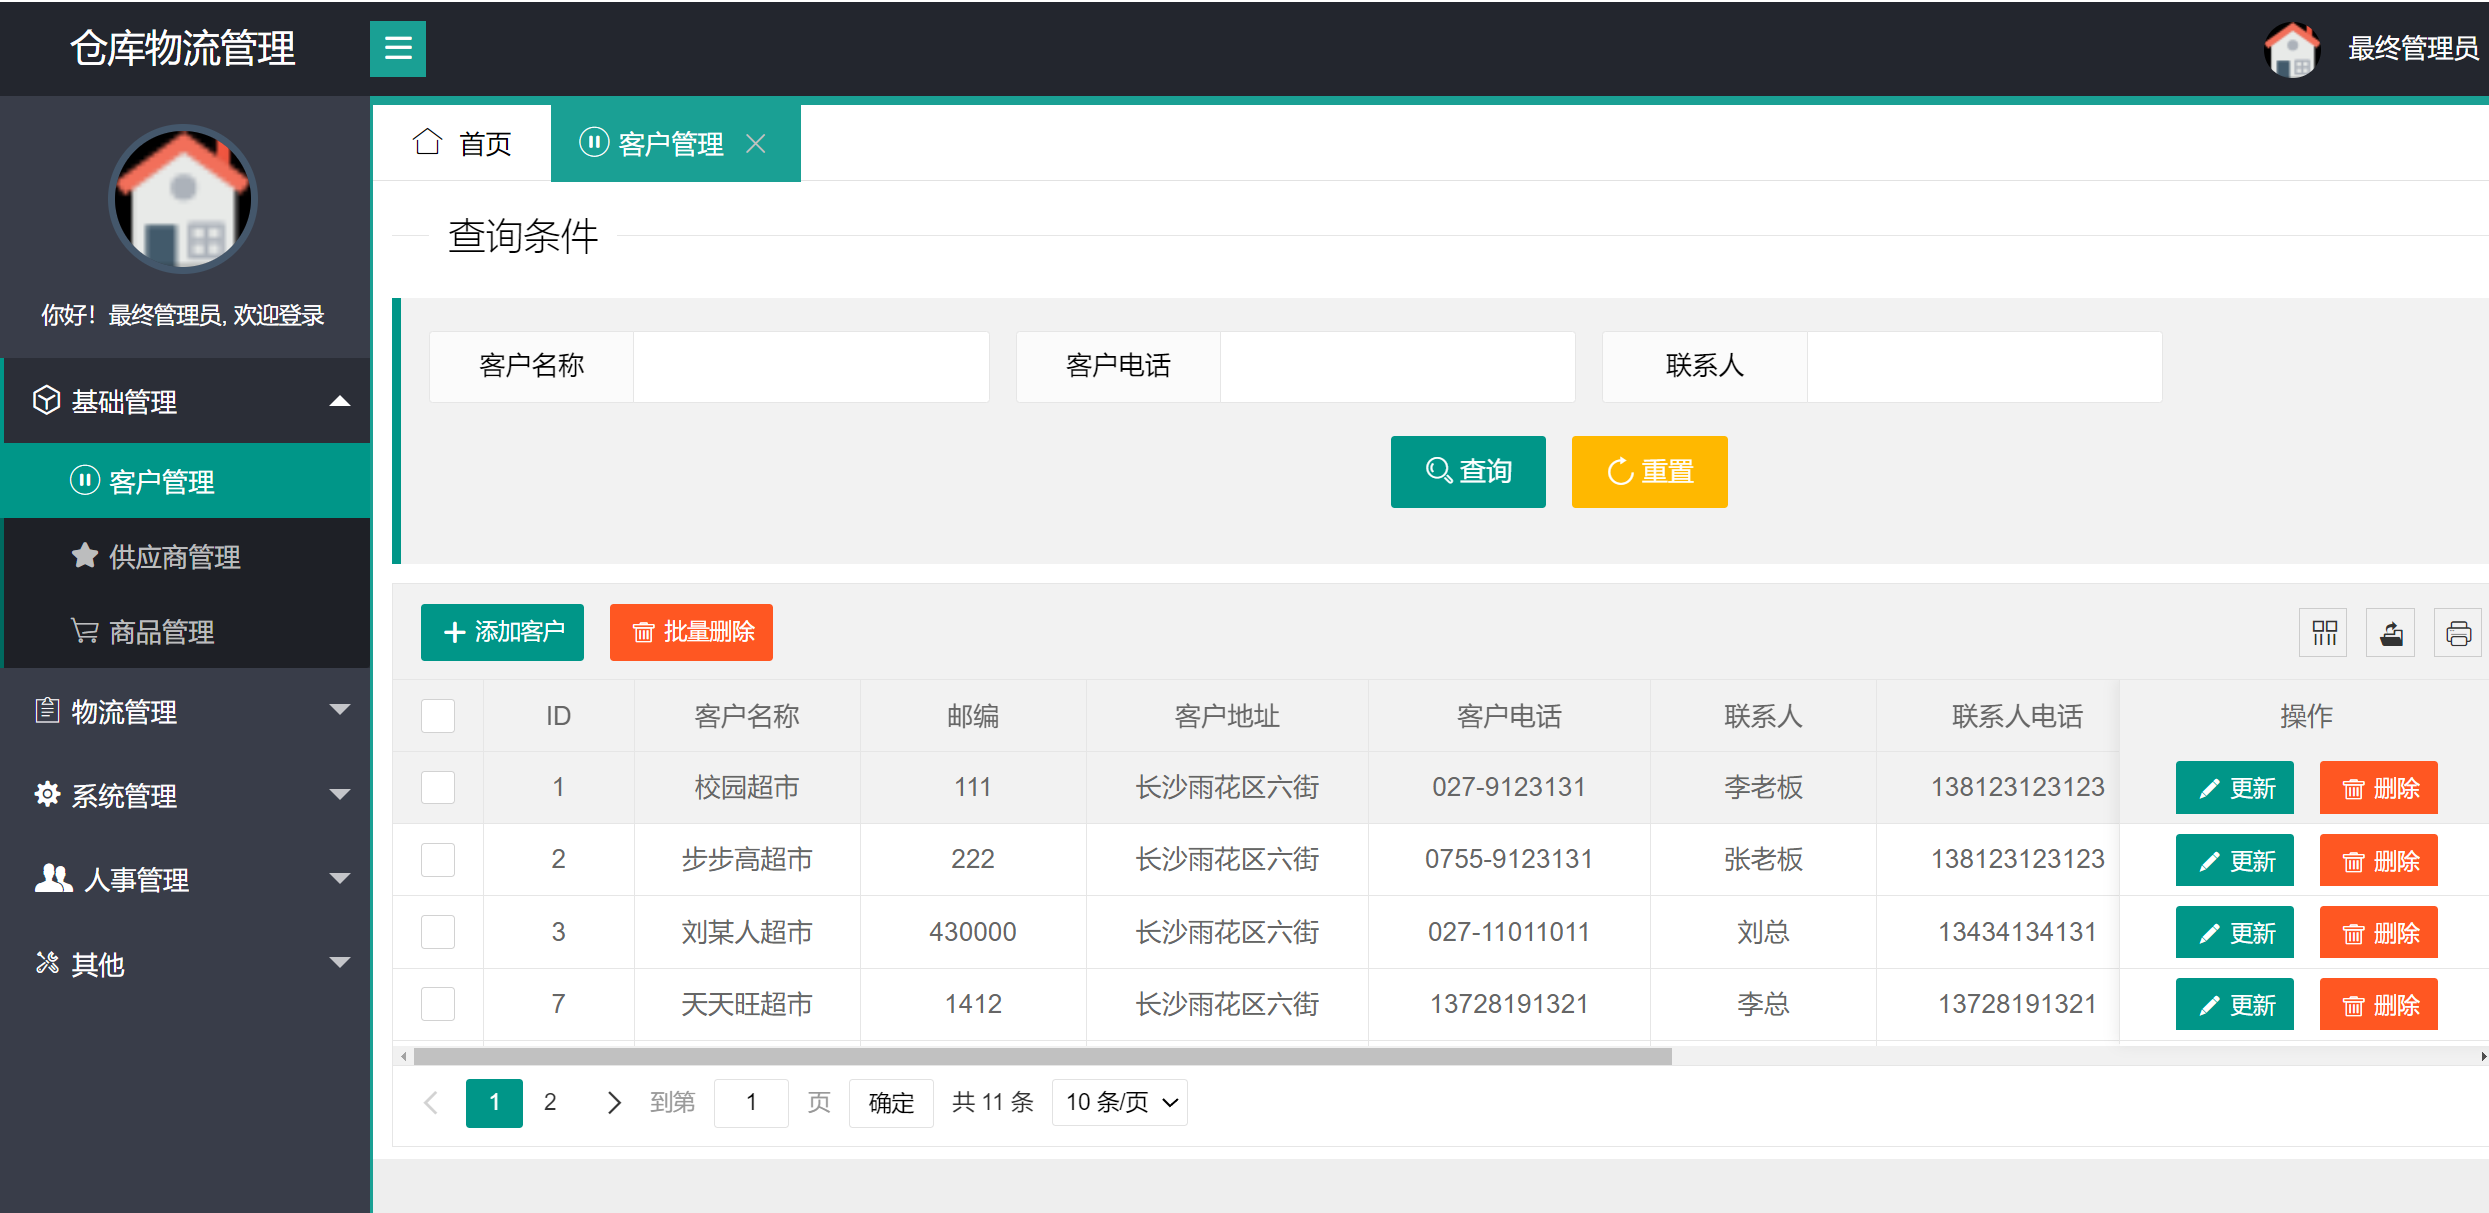Click the column filter grid icon

point(2324,633)
